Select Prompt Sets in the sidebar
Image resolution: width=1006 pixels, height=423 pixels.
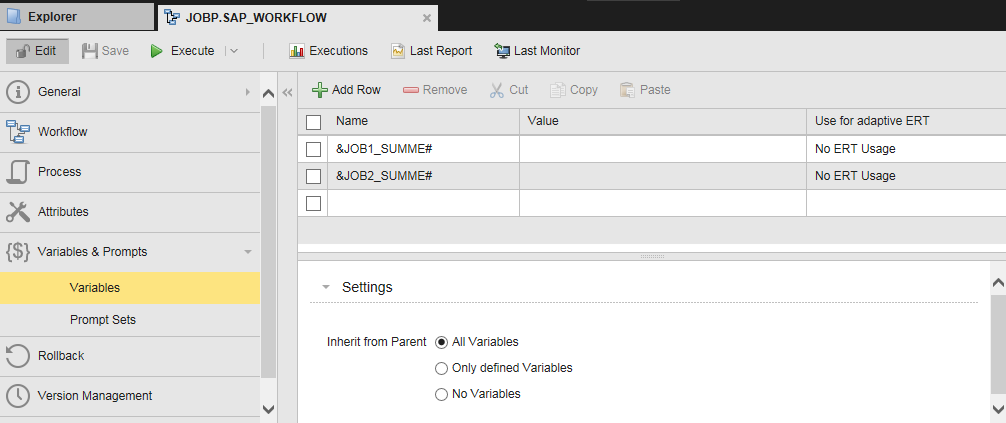pos(102,320)
